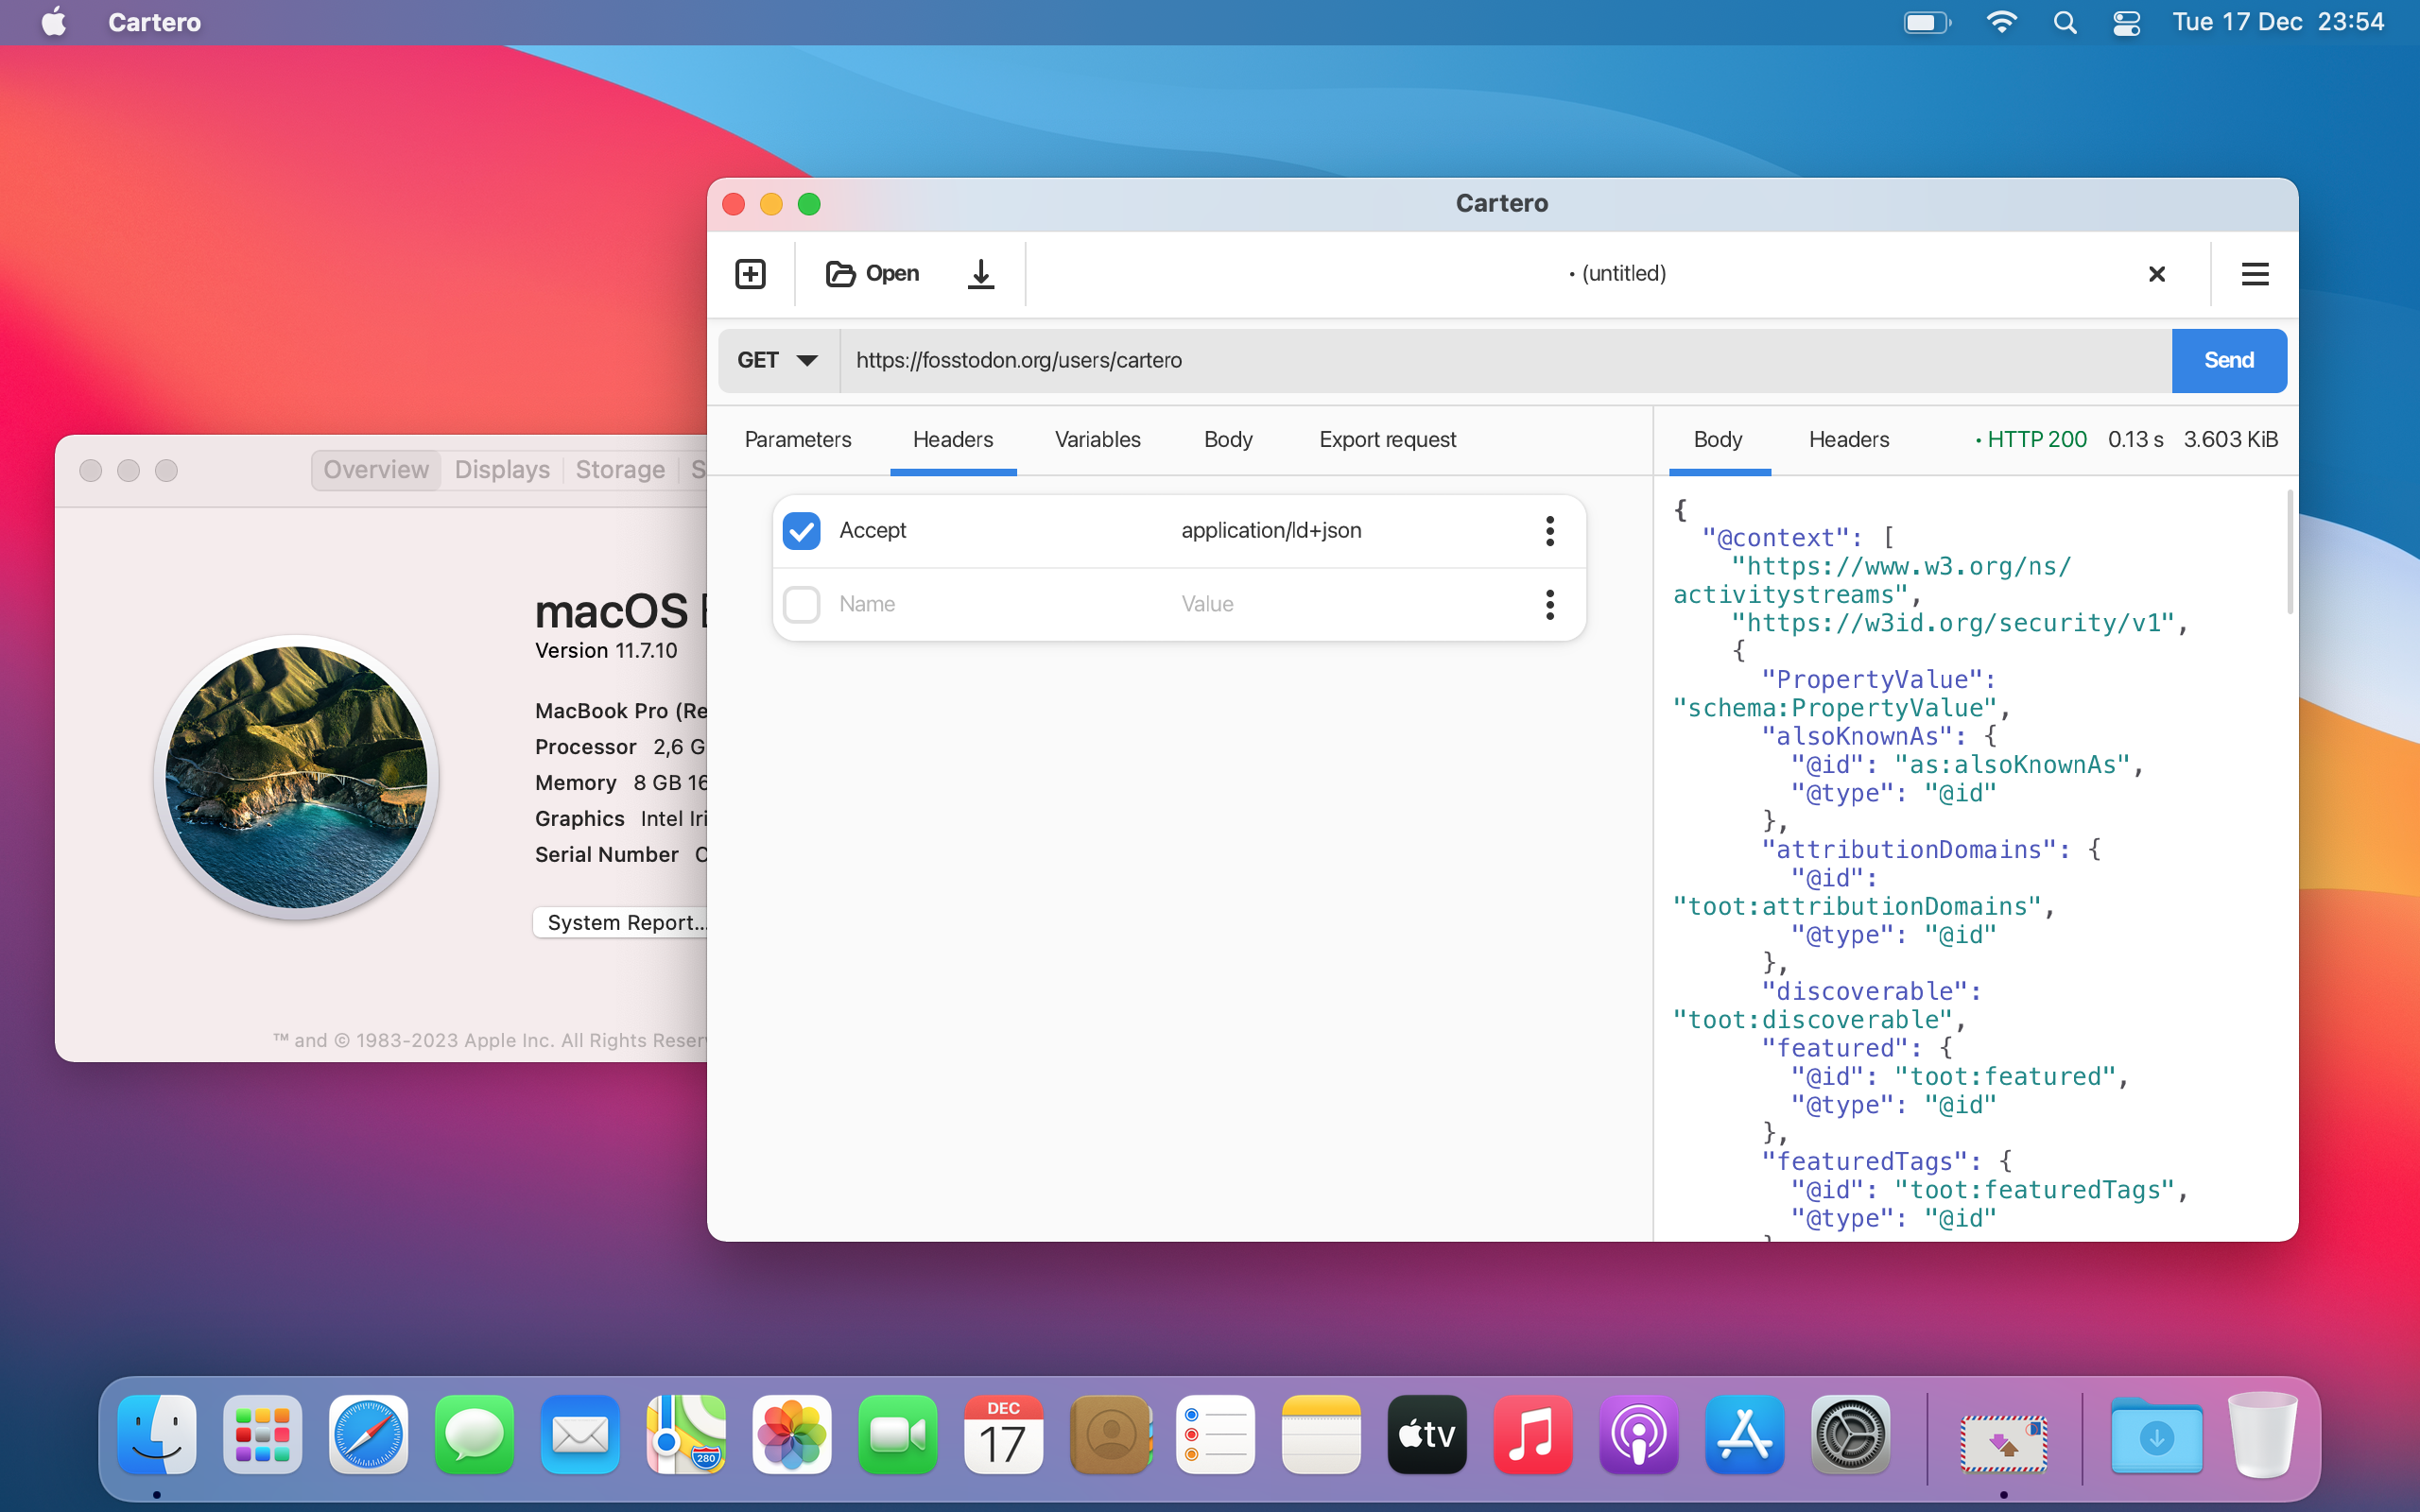This screenshot has width=2420, height=1512.
Task: Open App Store from the Dock
Action: 1745,1434
